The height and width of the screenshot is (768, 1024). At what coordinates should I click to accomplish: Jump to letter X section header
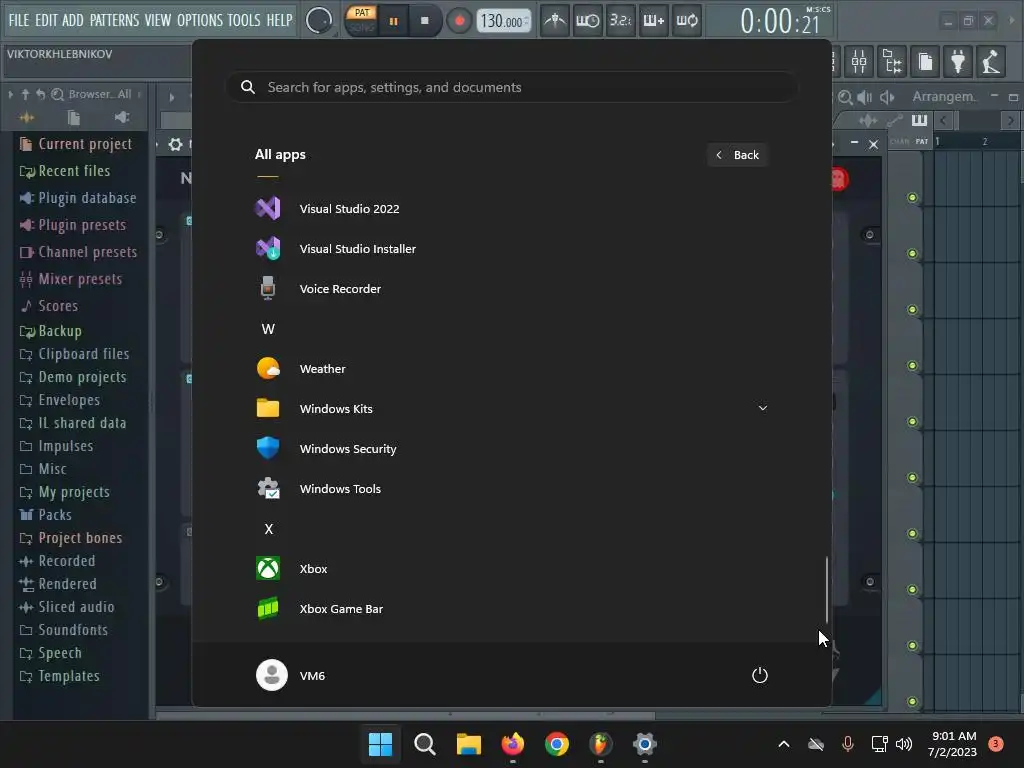coord(268,529)
